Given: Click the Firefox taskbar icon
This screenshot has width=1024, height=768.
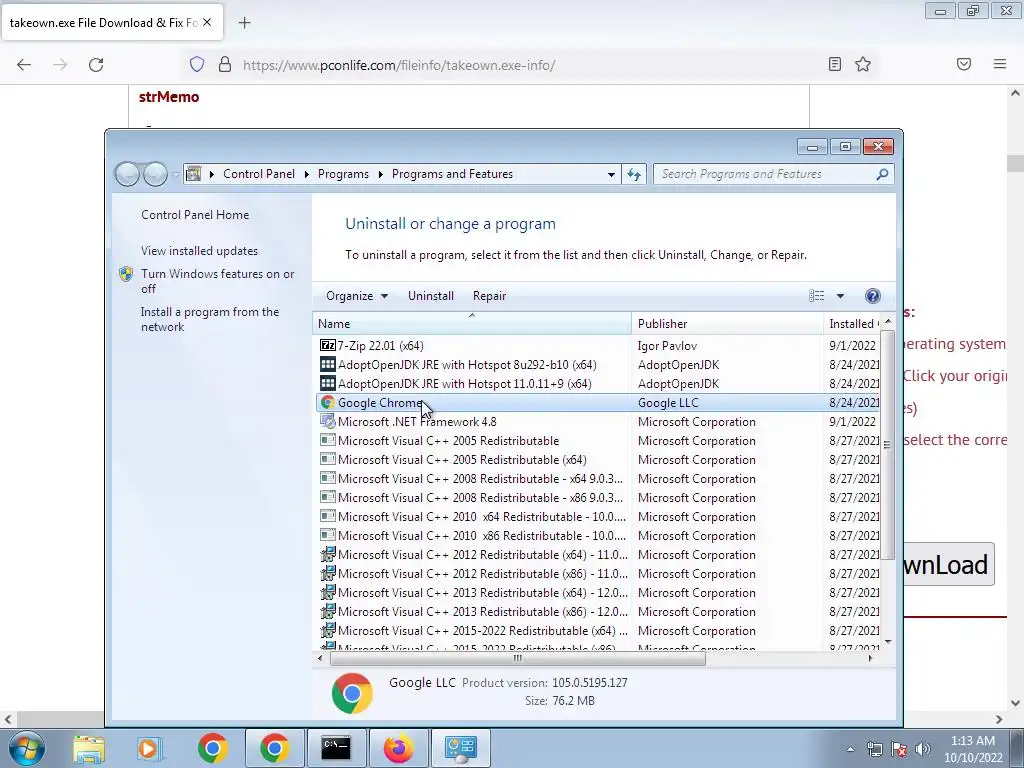Looking at the screenshot, I should (x=398, y=748).
